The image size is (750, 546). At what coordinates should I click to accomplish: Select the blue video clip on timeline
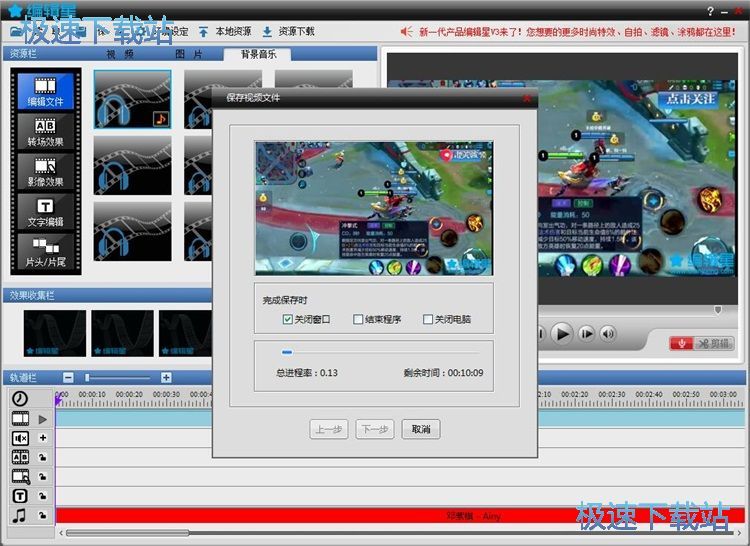(400, 418)
